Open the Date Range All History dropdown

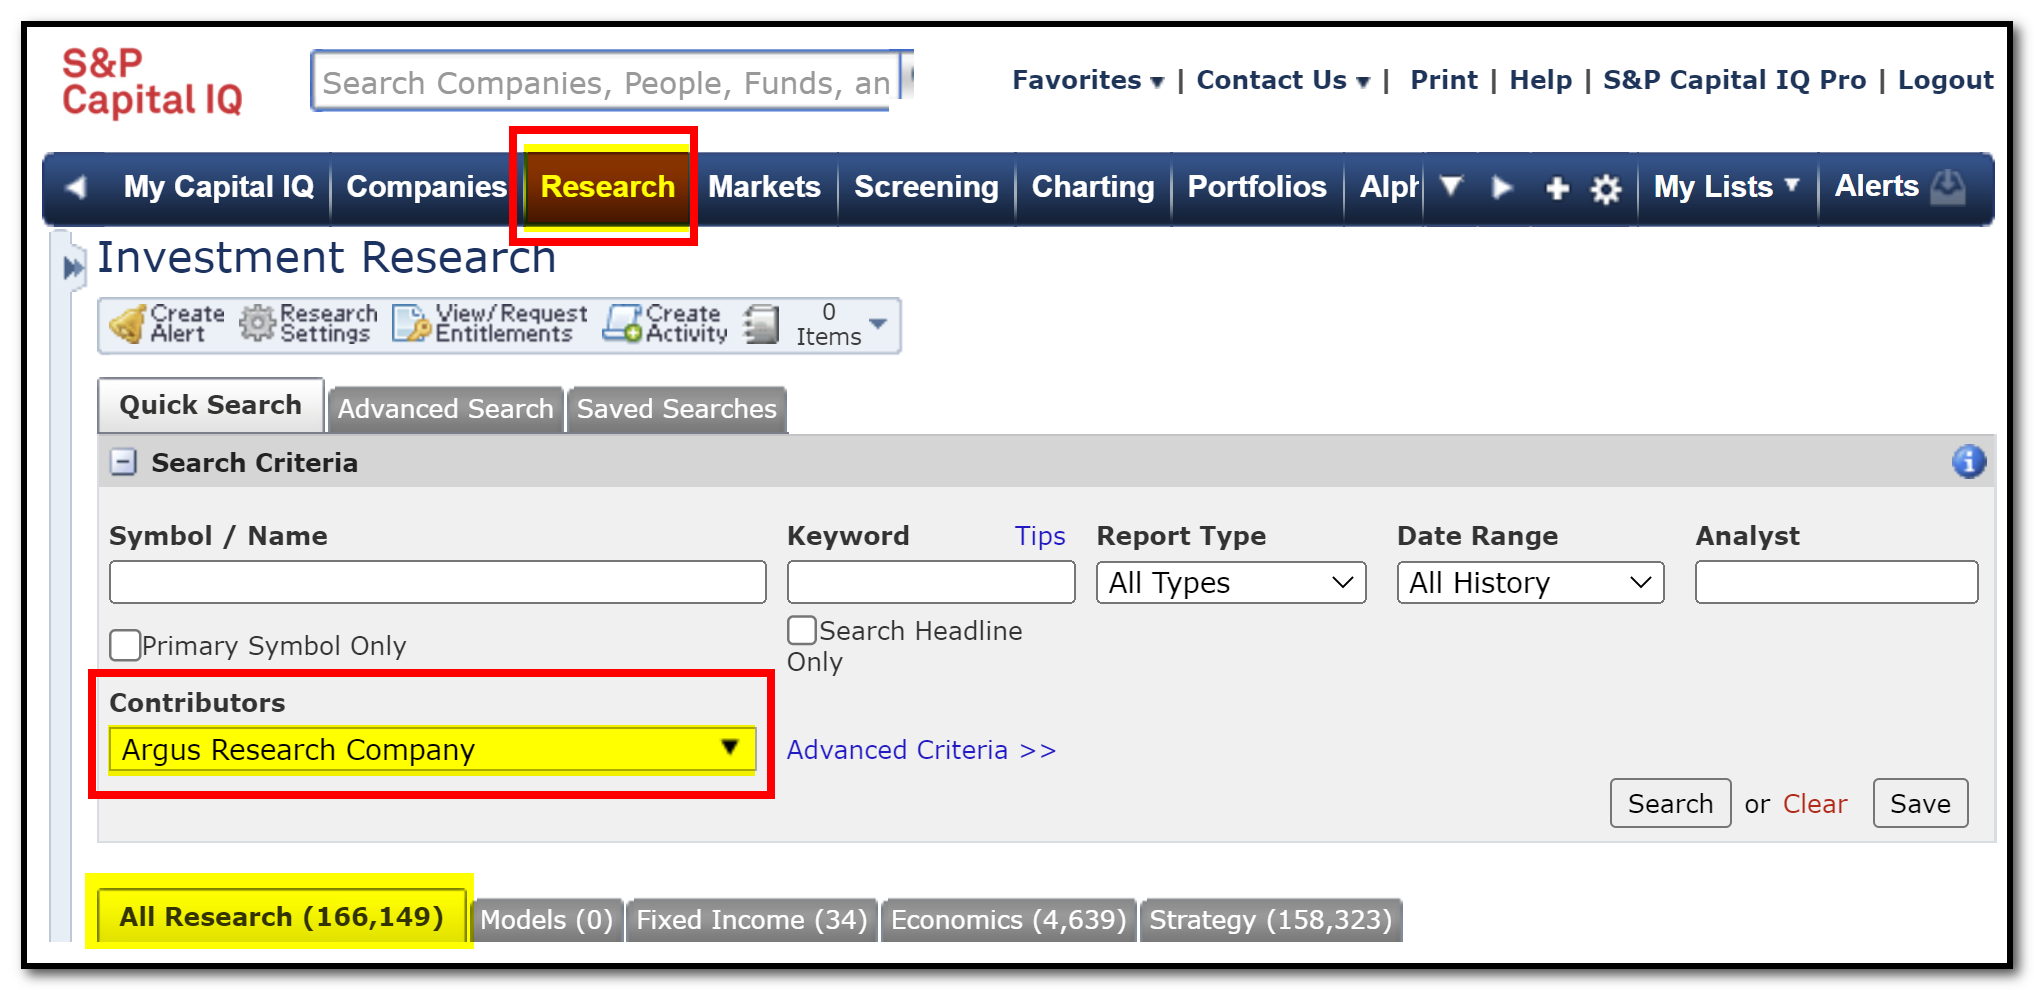(1530, 582)
